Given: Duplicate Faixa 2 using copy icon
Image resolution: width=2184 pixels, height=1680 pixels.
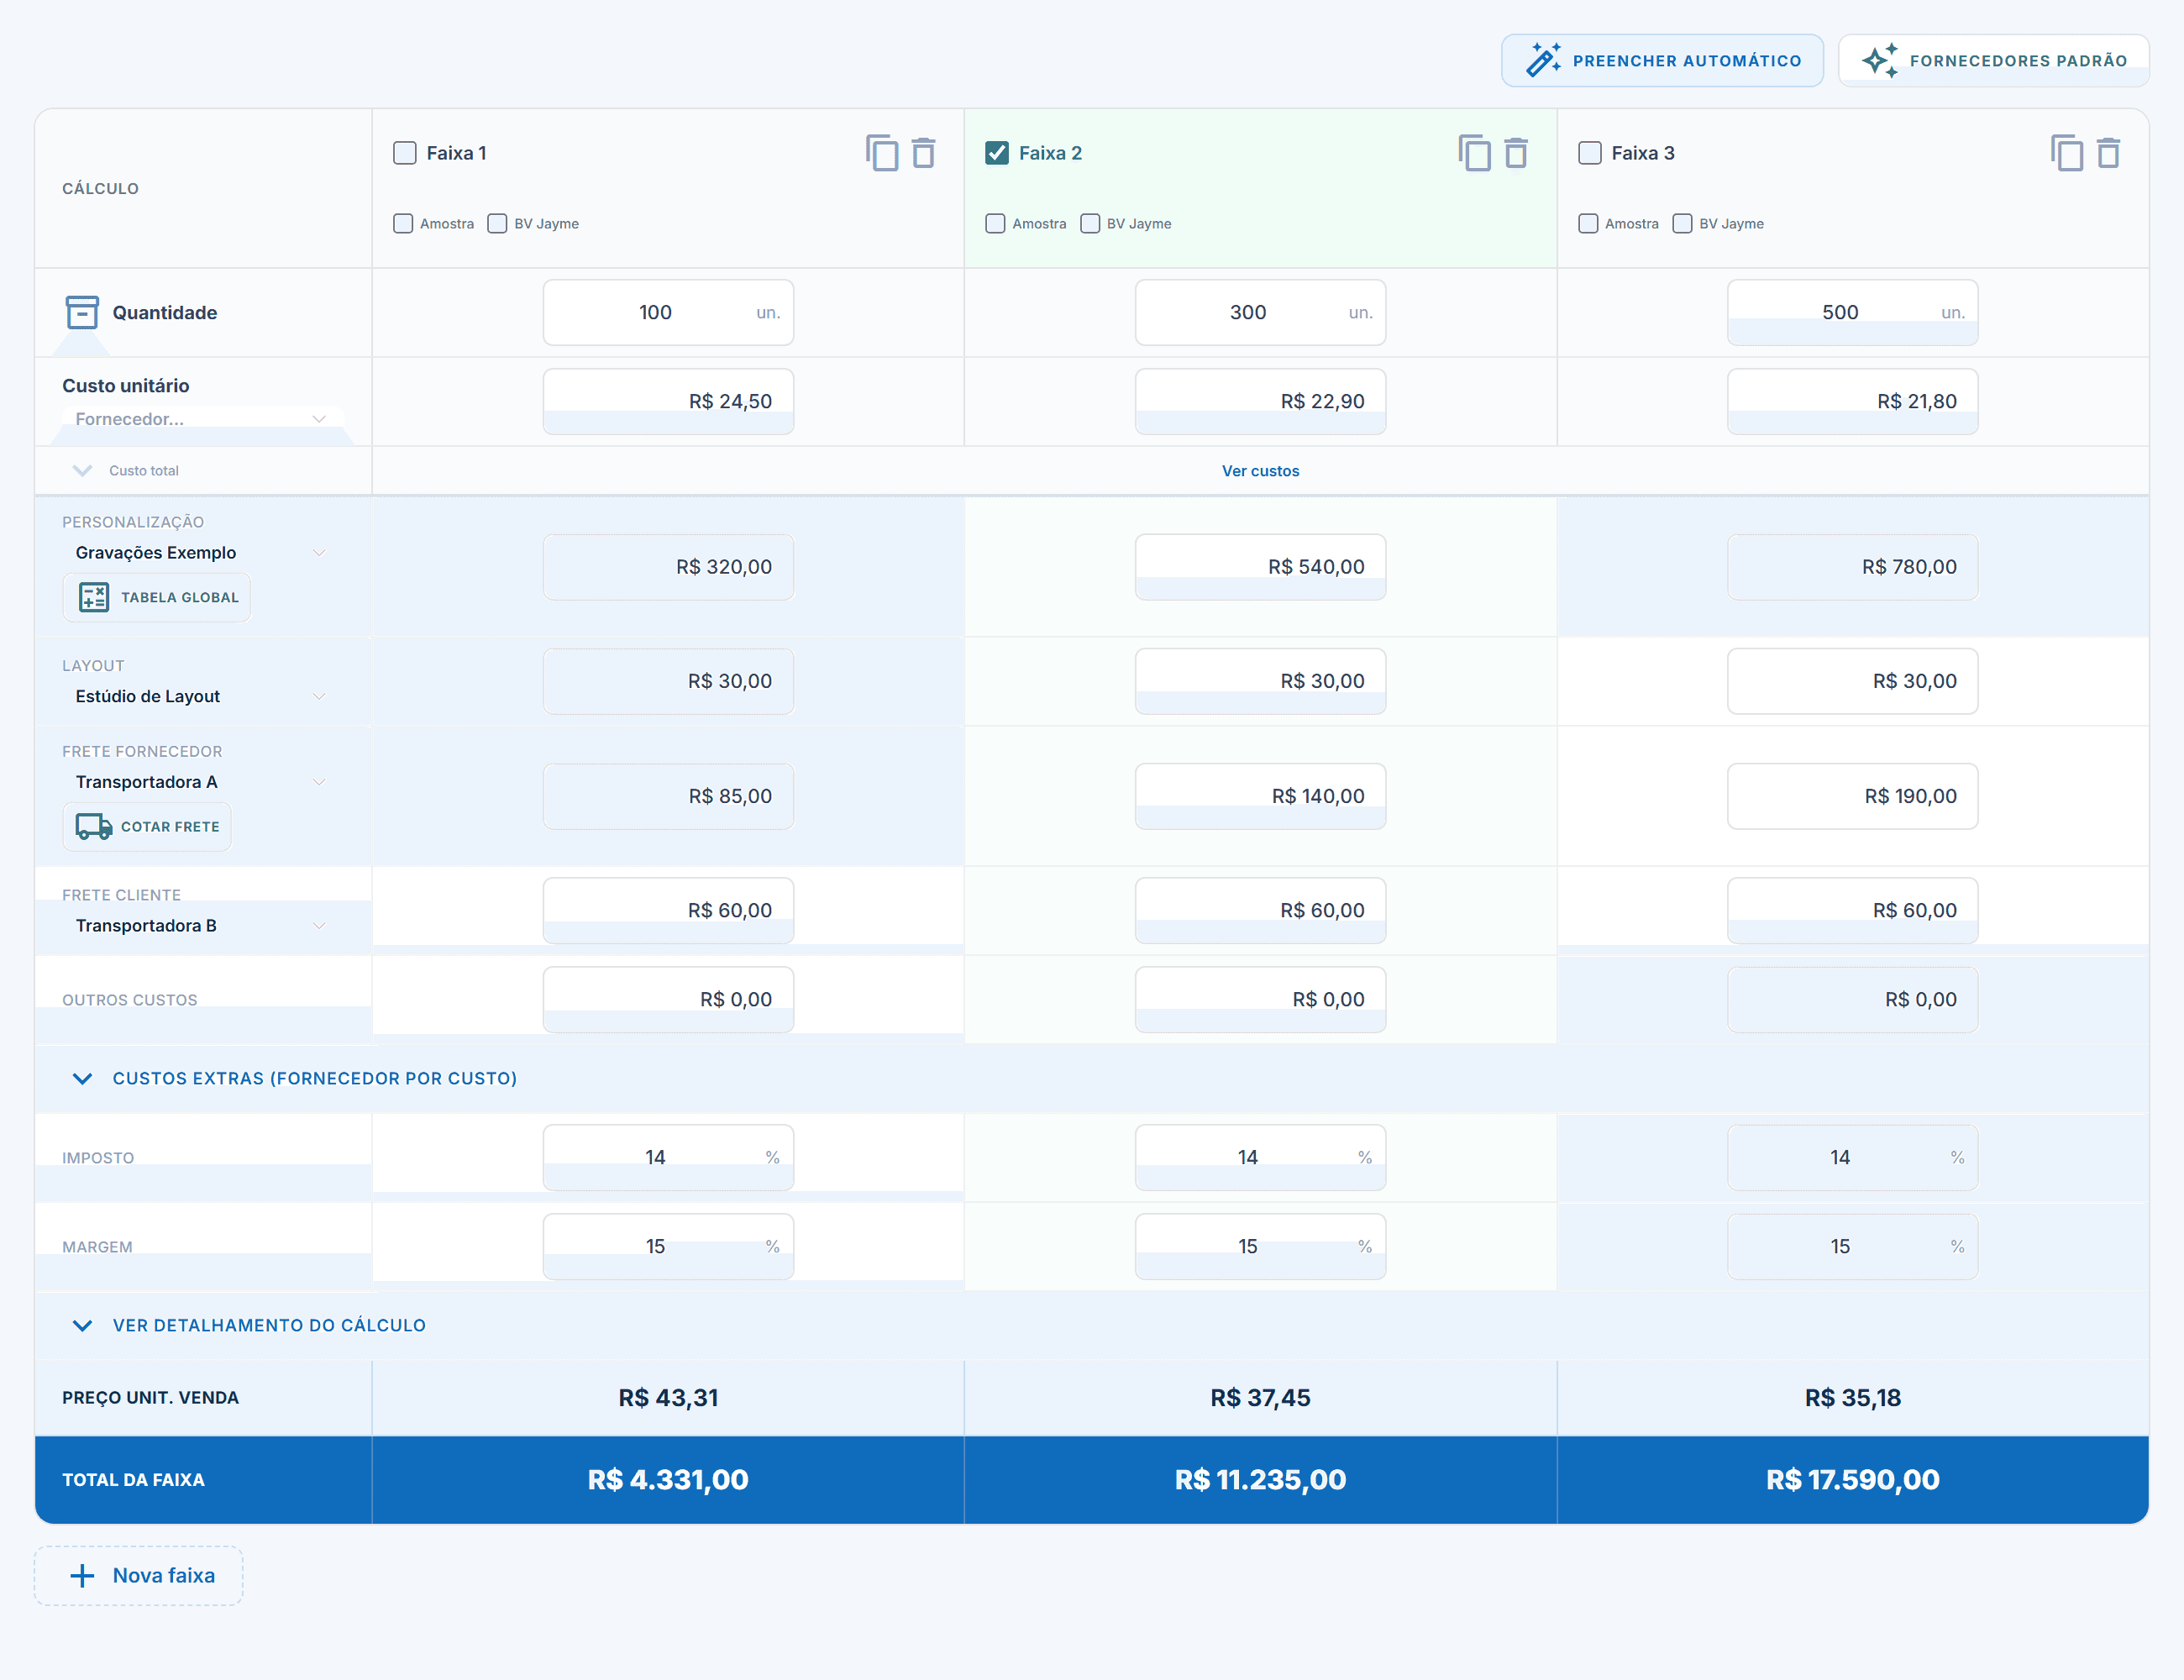Looking at the screenshot, I should coord(1475,153).
